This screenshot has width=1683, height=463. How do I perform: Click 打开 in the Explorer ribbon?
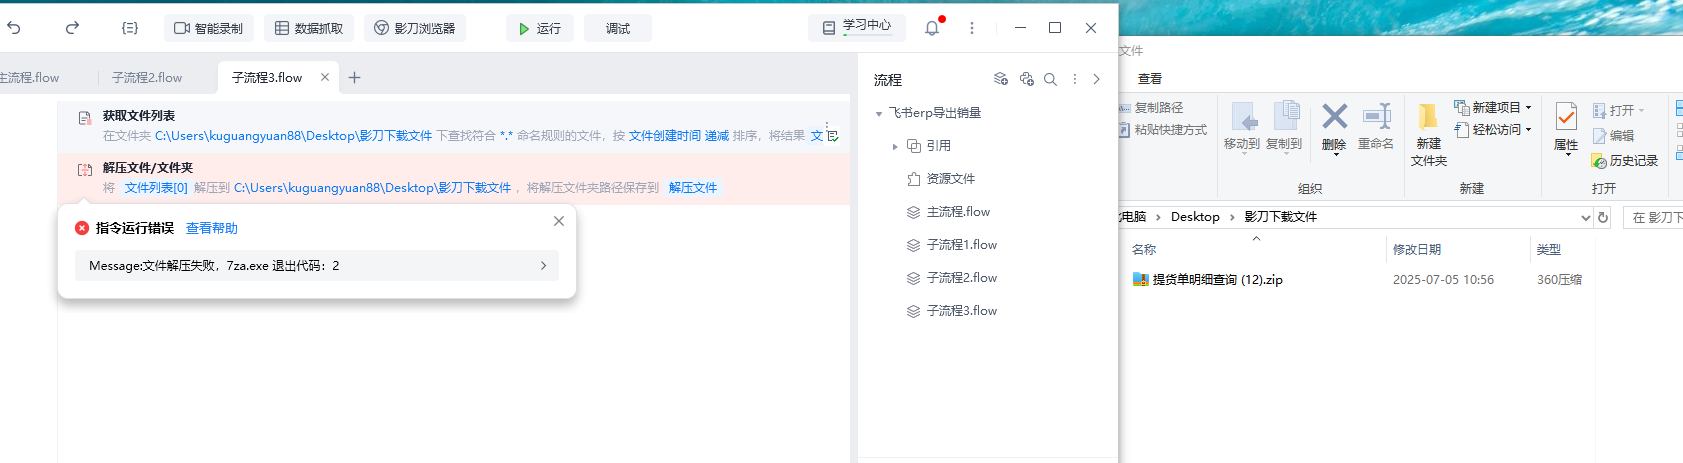tap(1618, 110)
